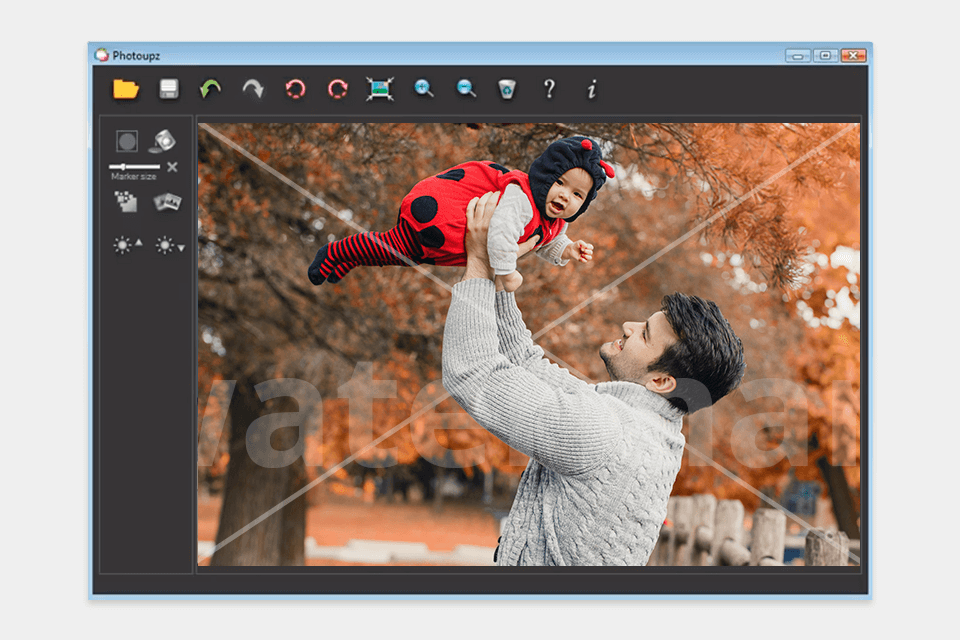The height and width of the screenshot is (640, 960).
Task: Undo the last edit
Action: coord(209,89)
